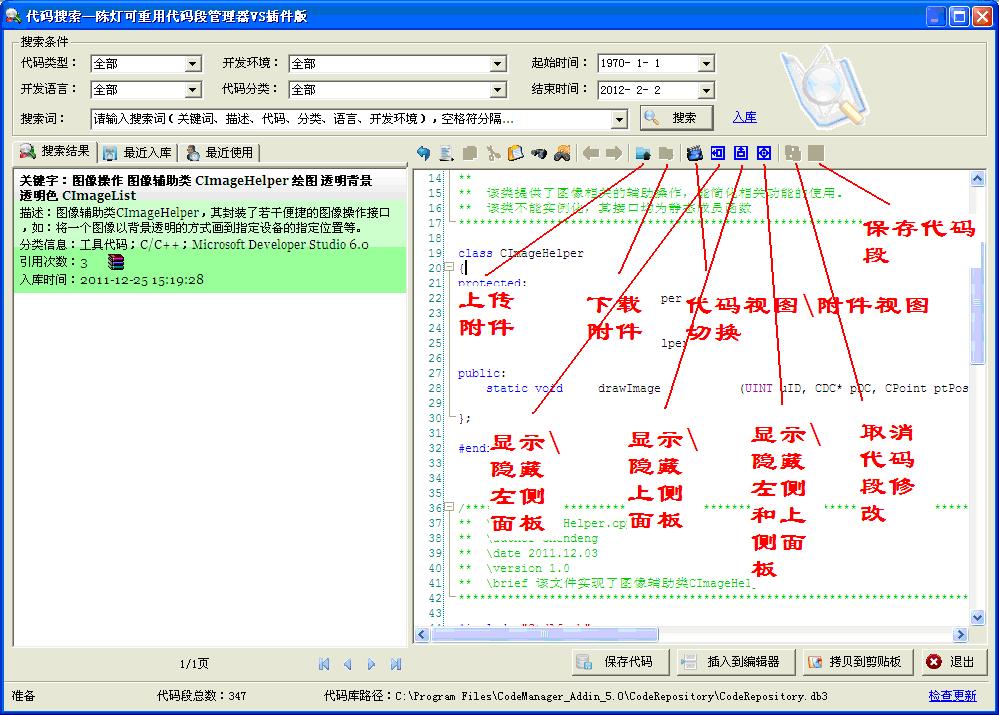This screenshot has width=999, height=715.
Task: Click the forward arrow navigation icon
Action: [614, 153]
